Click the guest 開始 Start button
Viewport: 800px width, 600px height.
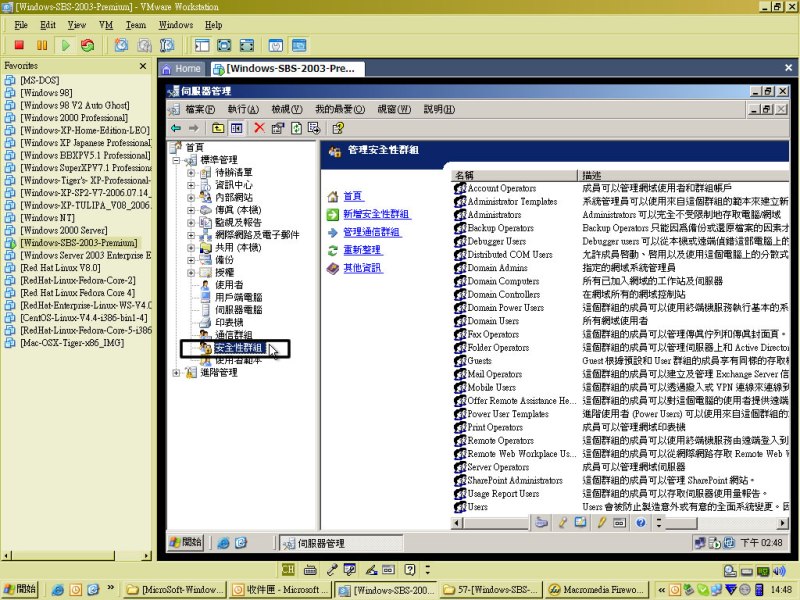pos(186,543)
